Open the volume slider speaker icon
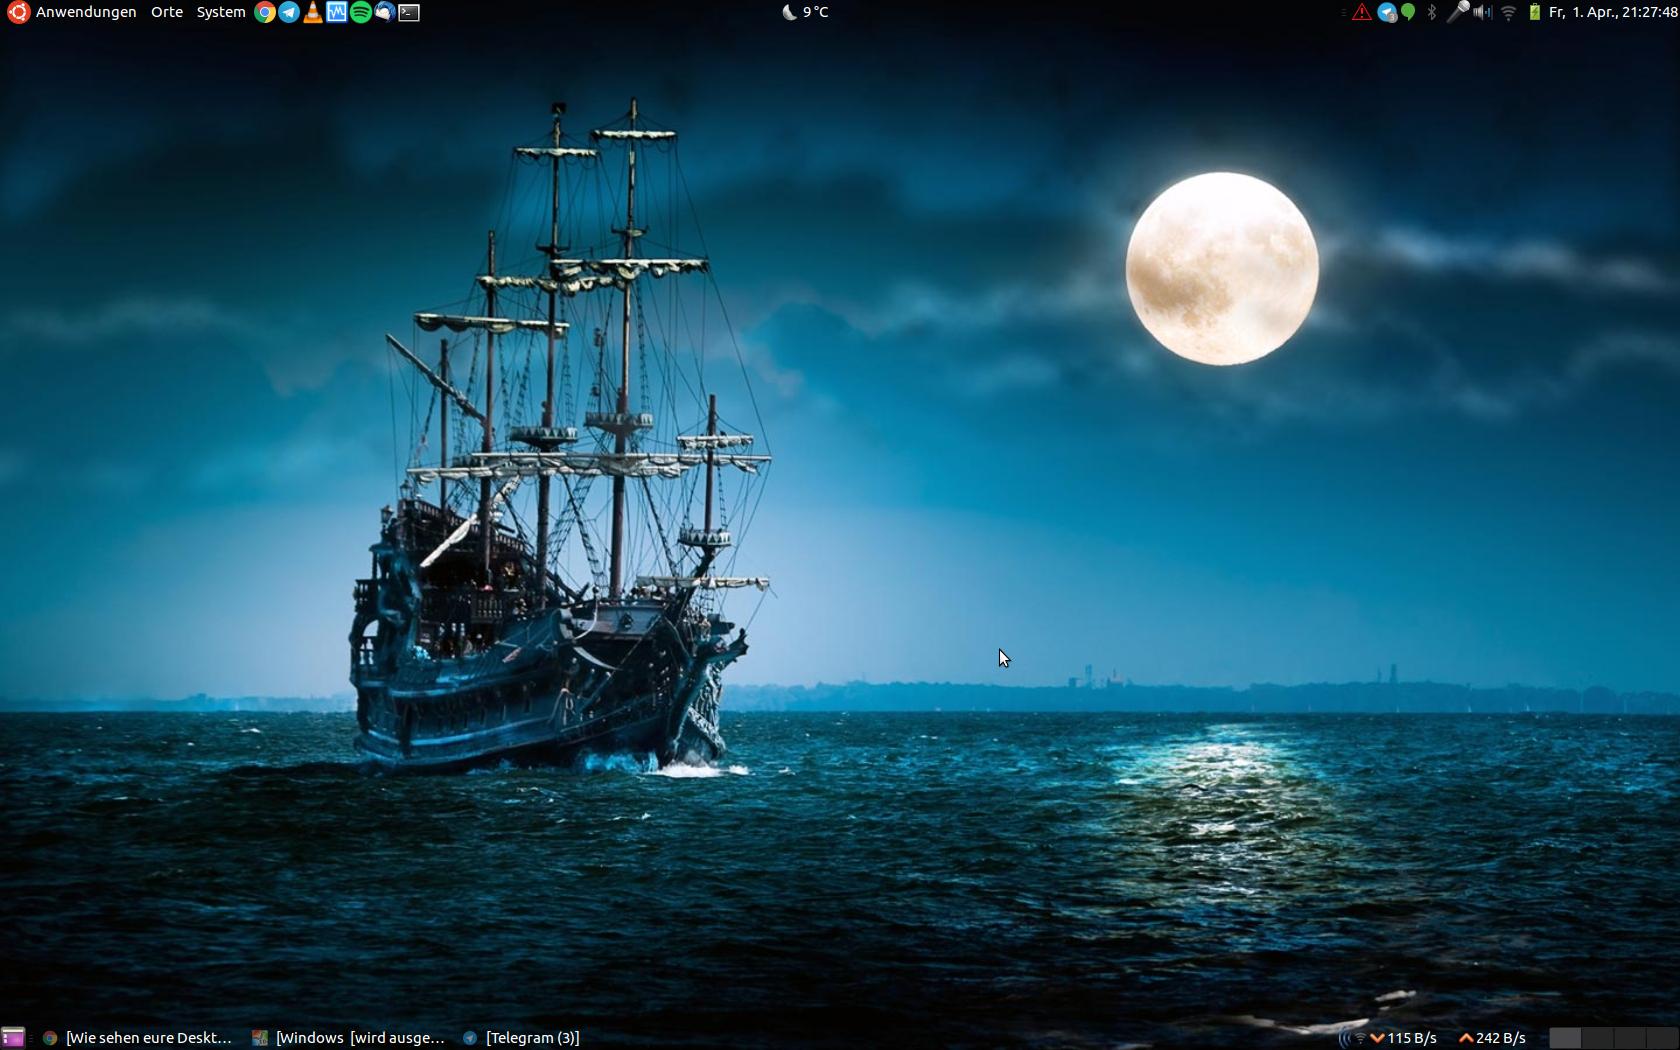Screen dimensions: 1680x1050 click(x=1483, y=12)
